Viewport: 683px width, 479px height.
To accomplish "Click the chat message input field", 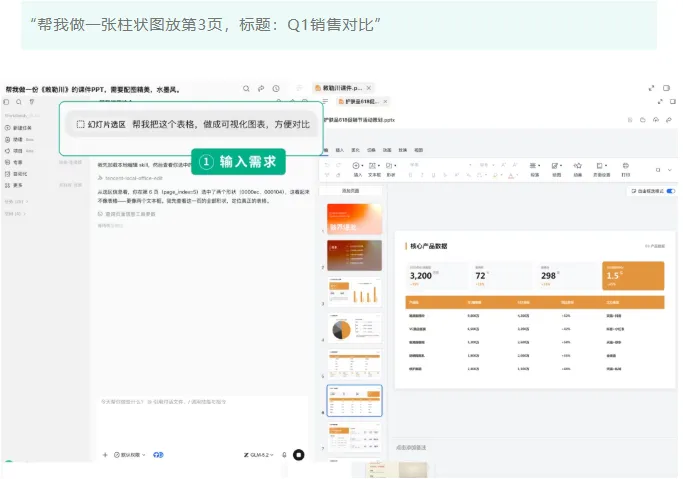I will tap(203, 420).
